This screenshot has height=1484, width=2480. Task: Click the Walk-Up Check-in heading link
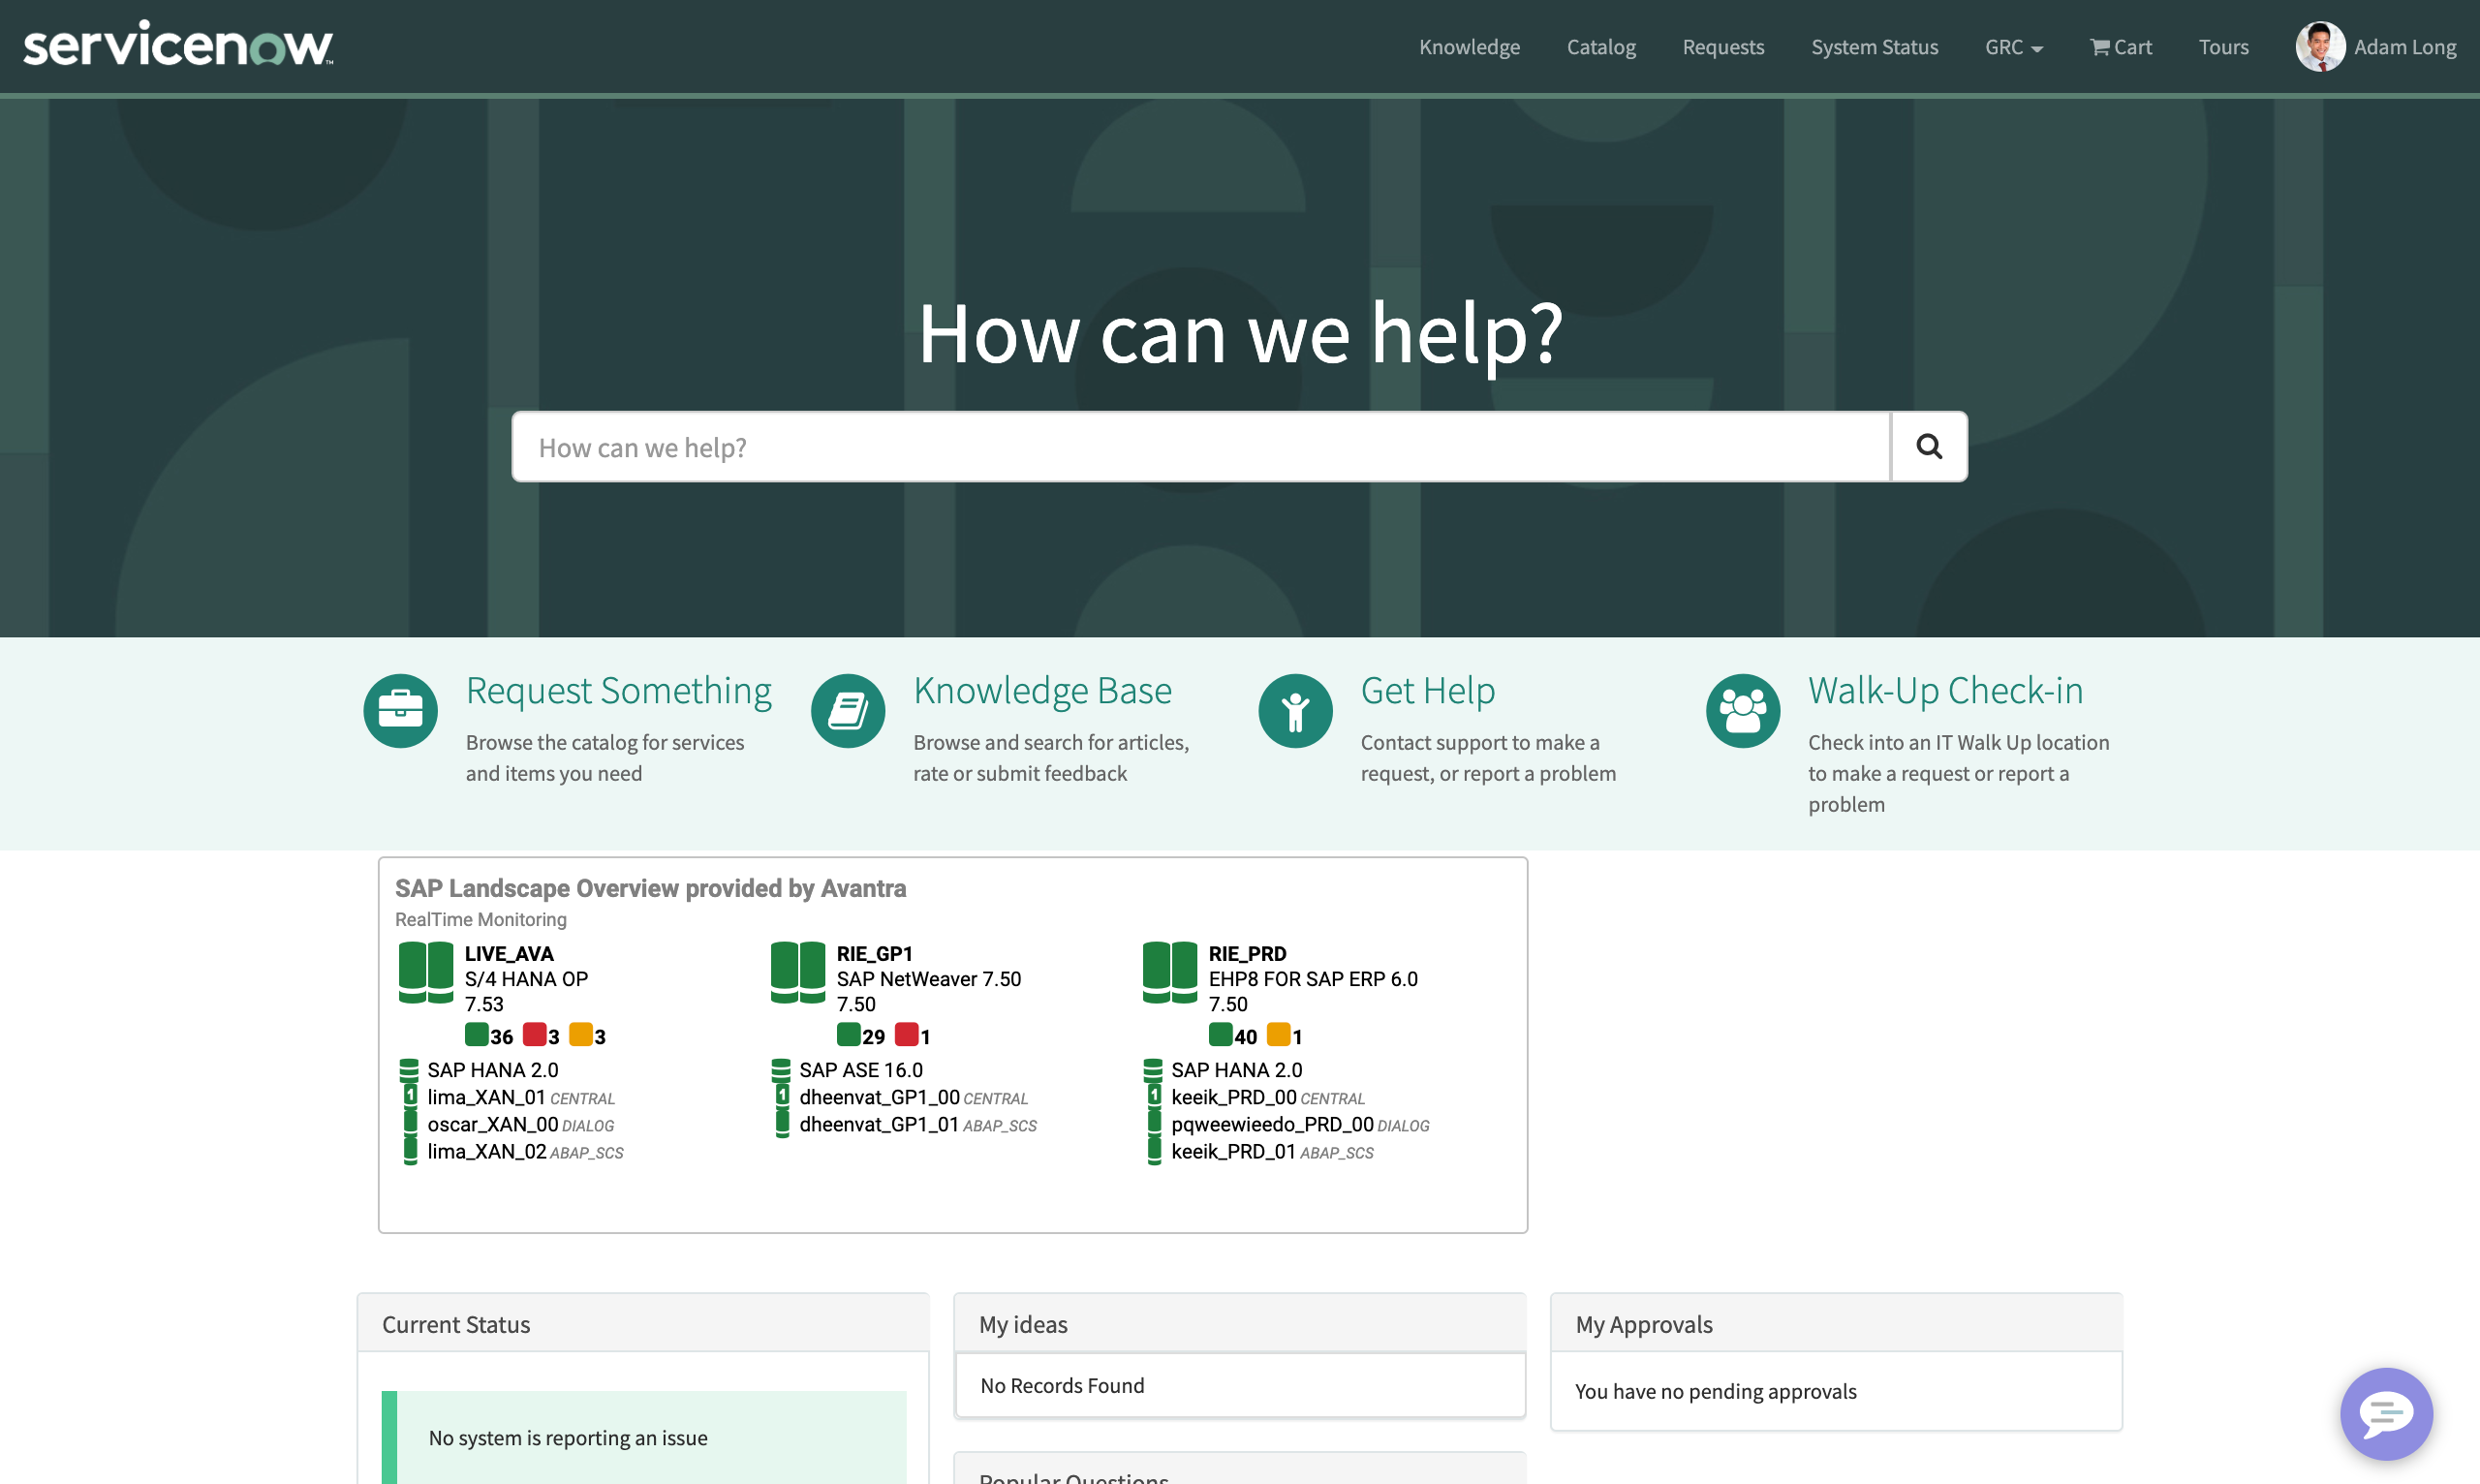pyautogui.click(x=1945, y=690)
